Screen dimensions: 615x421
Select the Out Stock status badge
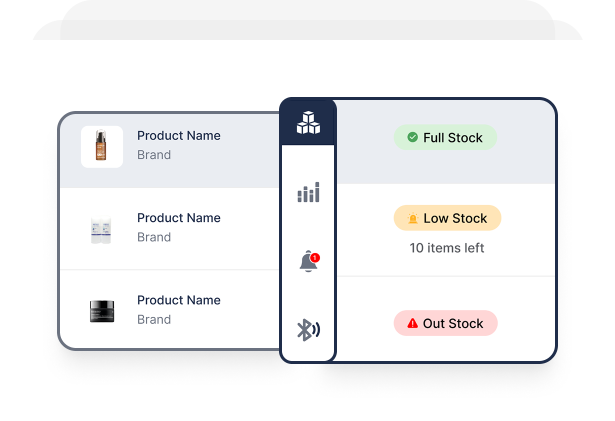click(445, 324)
